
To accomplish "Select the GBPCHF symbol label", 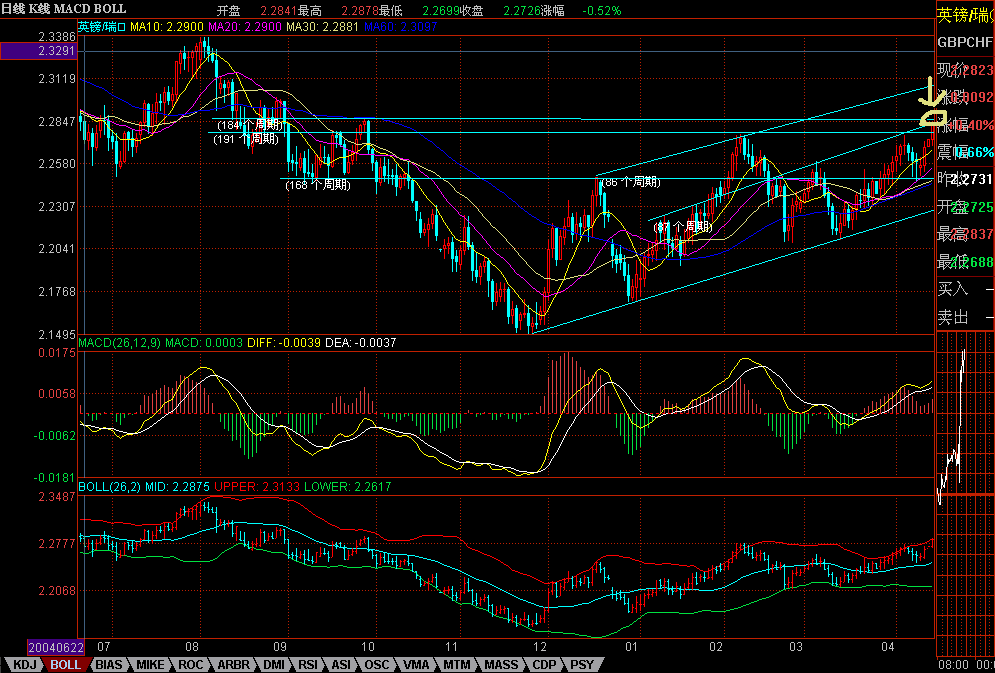I will pos(965,43).
